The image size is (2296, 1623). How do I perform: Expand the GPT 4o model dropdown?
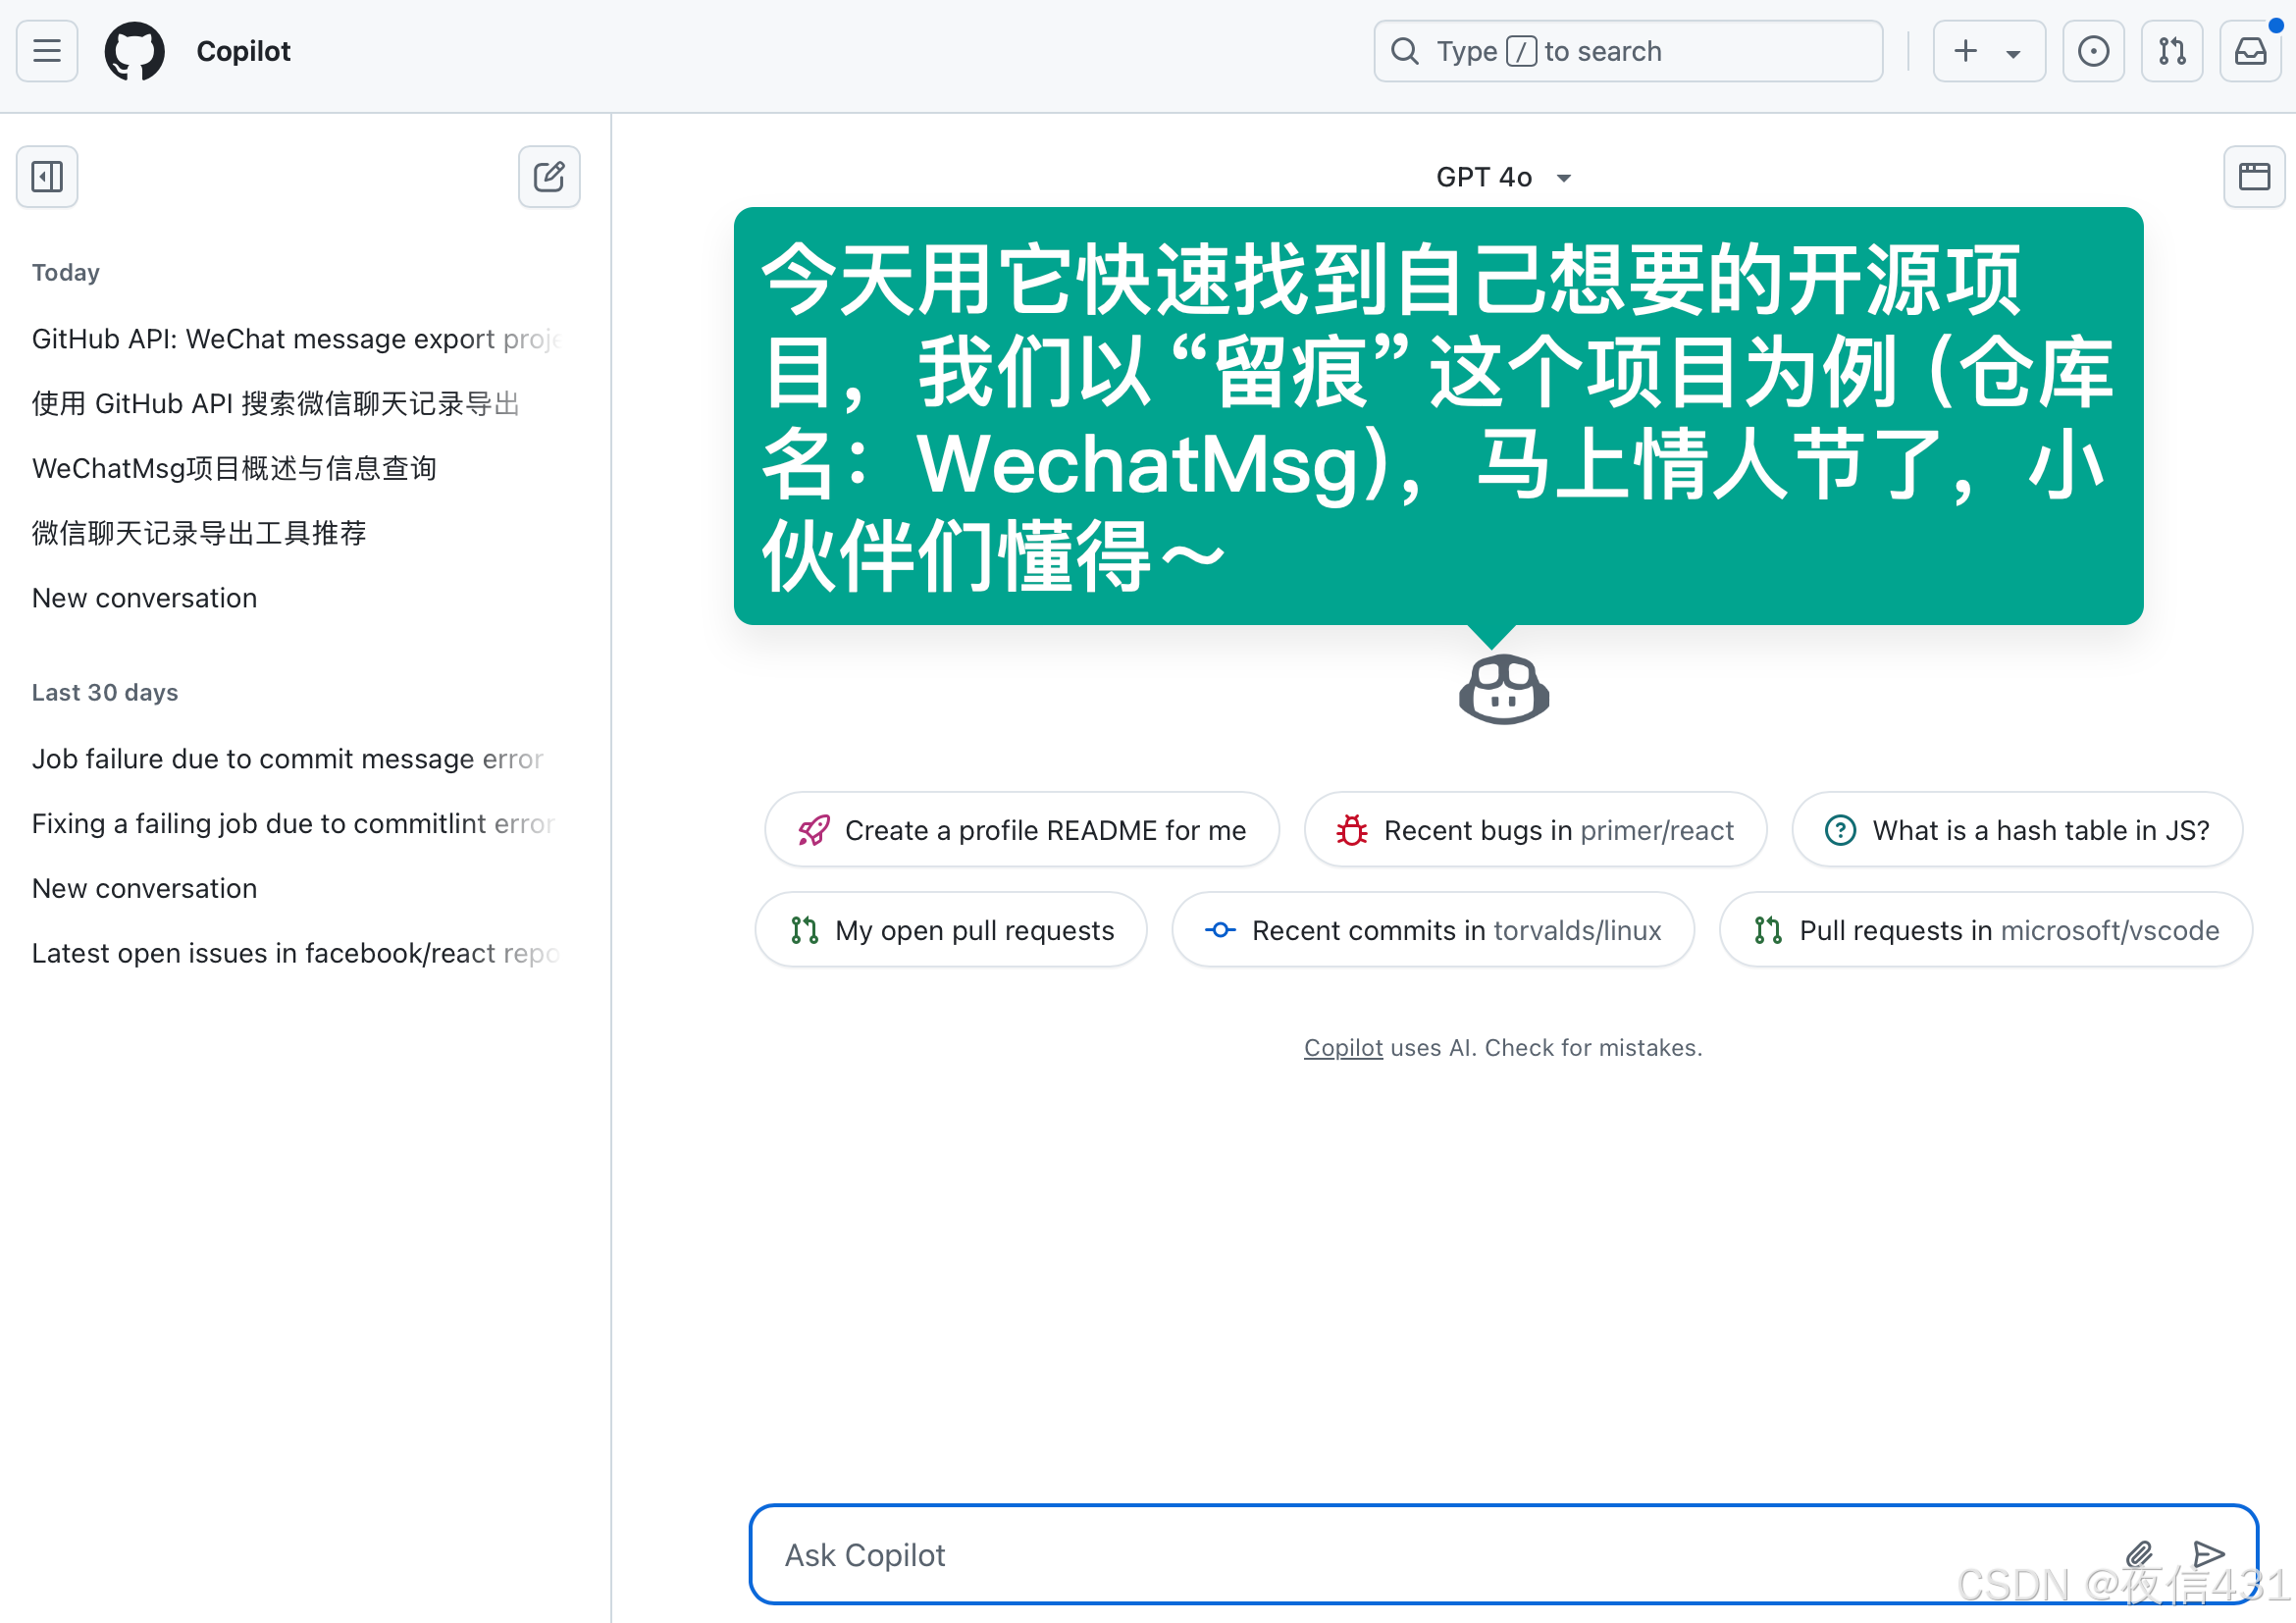point(1502,177)
